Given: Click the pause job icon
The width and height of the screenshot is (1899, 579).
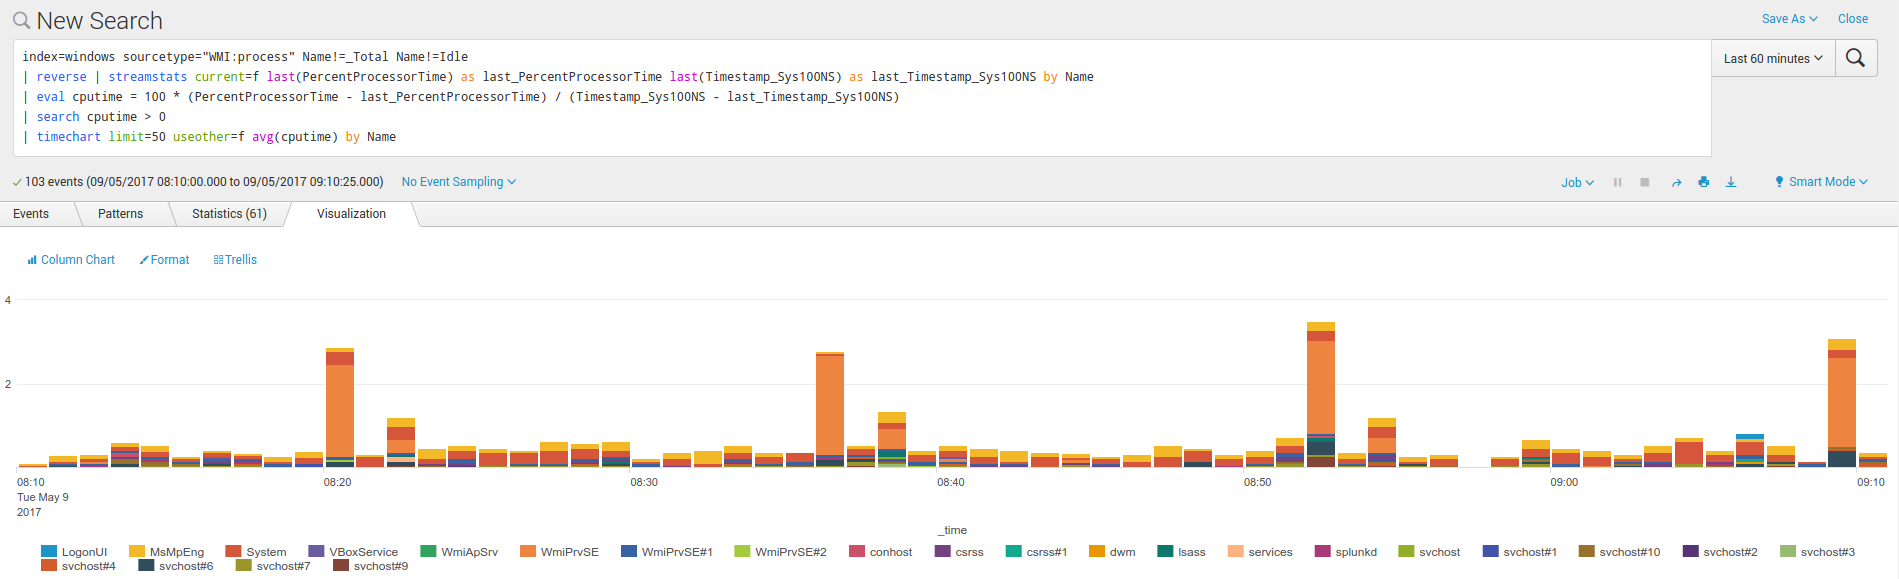Looking at the screenshot, I should [x=1617, y=182].
